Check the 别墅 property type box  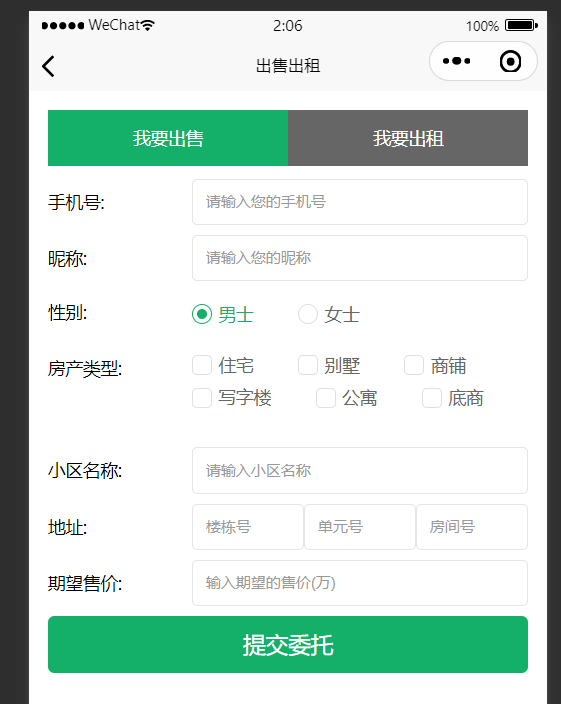point(308,365)
